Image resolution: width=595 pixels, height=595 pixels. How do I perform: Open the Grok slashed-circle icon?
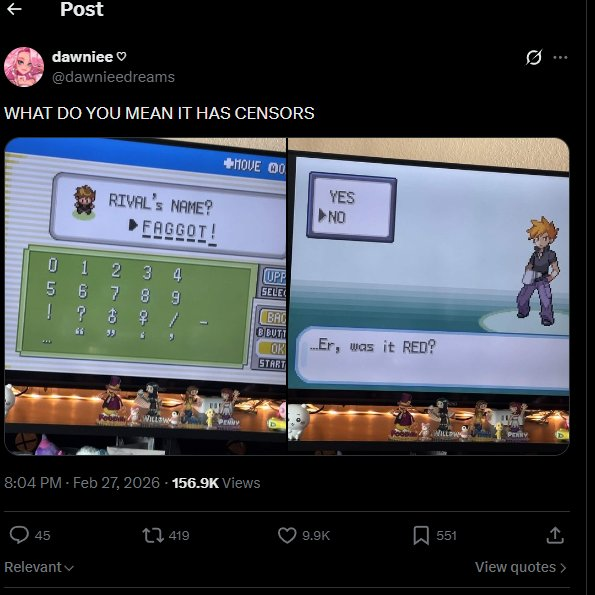pos(534,58)
